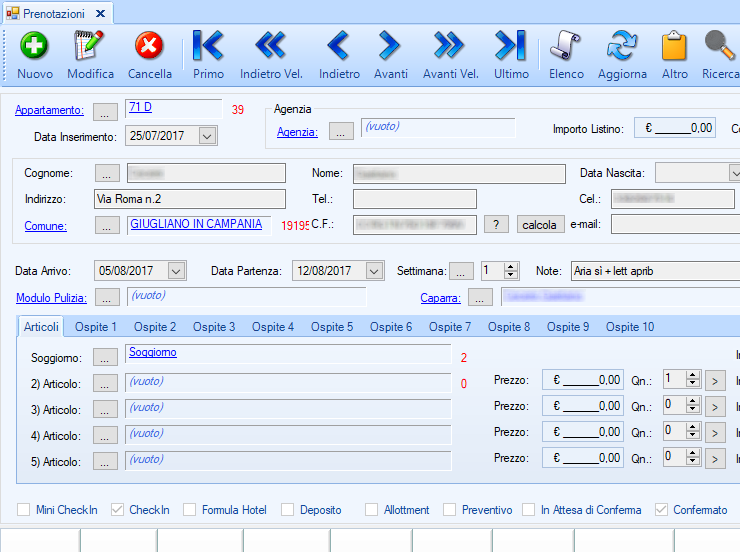The height and width of the screenshot is (552, 740).
Task: Jump to last record with Ultimo
Action: (x=511, y=46)
